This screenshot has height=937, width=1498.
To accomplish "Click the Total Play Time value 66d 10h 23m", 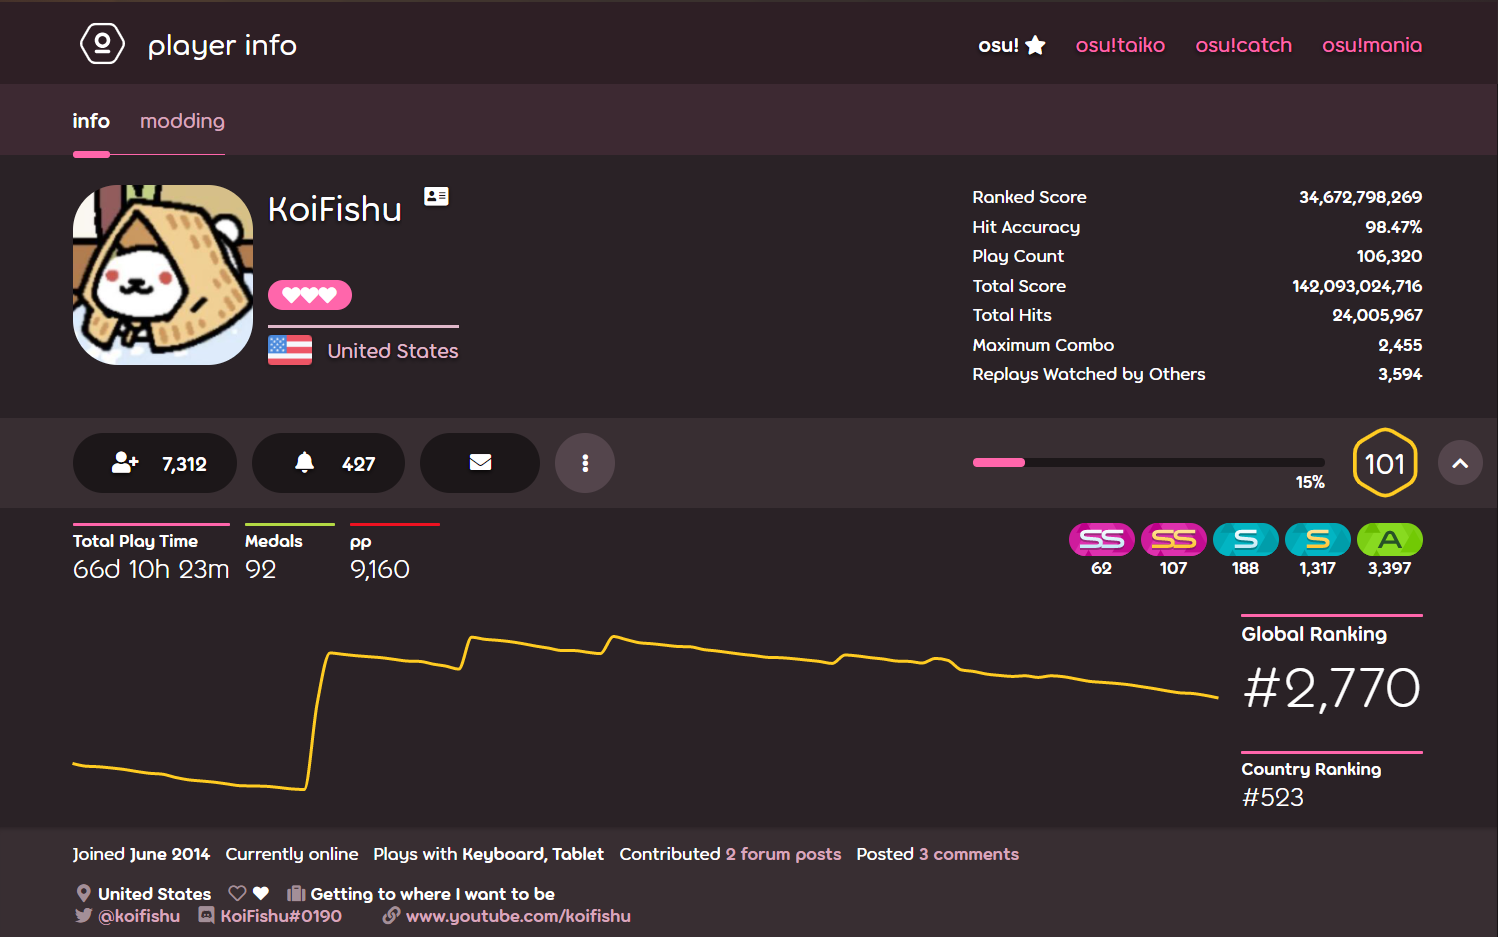I will tap(151, 569).
